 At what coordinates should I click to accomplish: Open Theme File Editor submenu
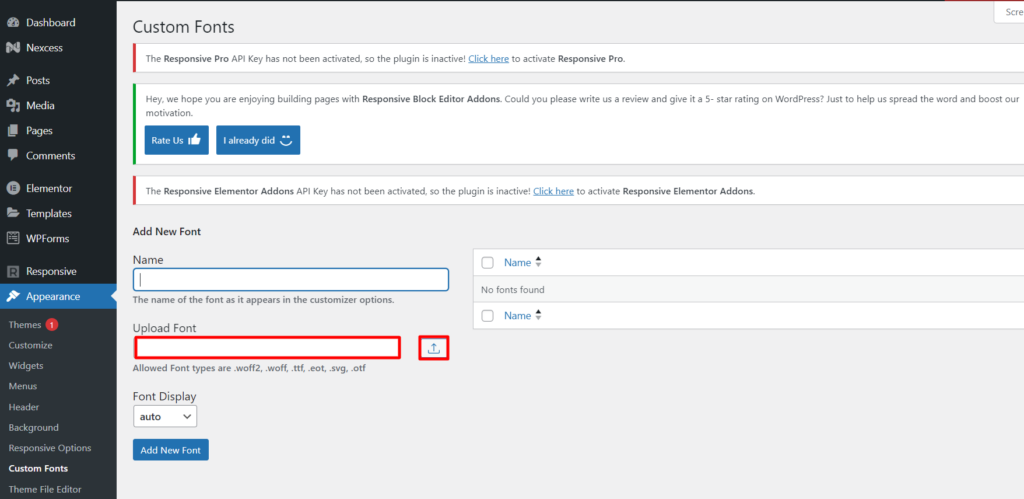pos(45,489)
